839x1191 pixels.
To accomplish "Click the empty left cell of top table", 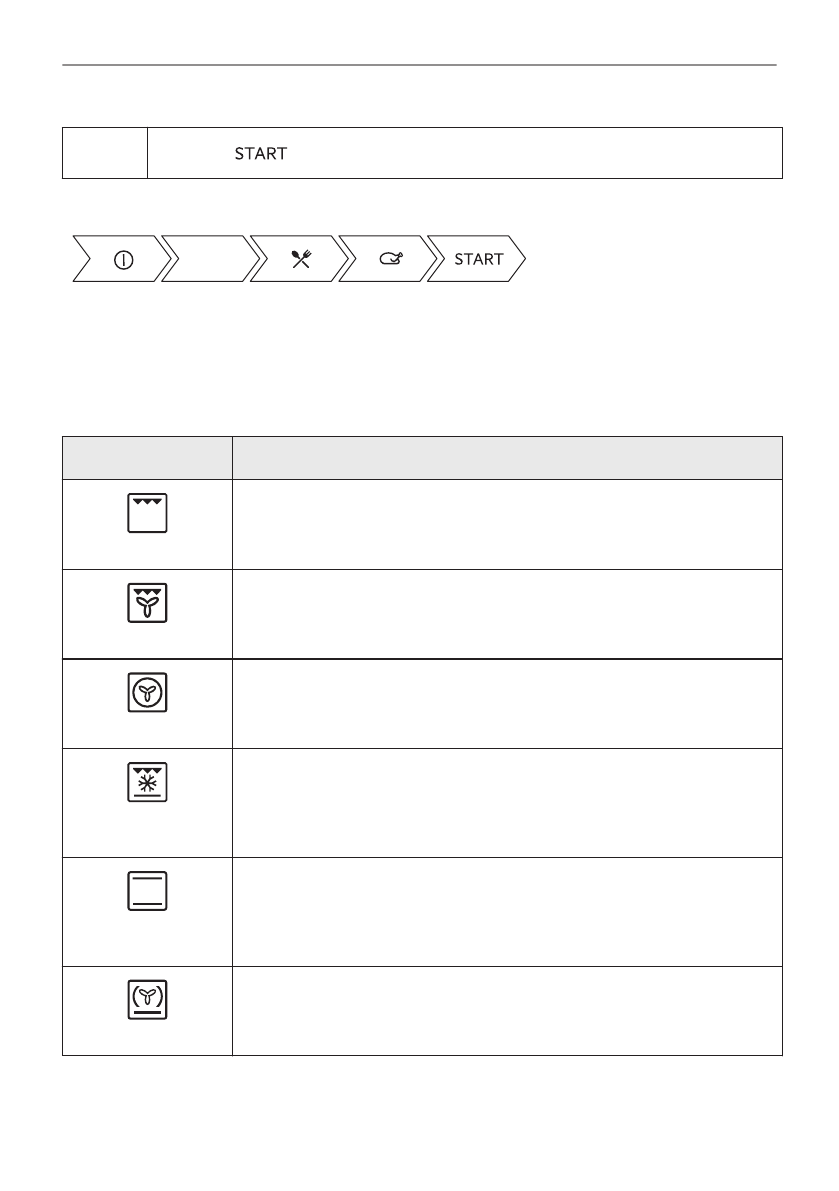I will click(x=105, y=153).
